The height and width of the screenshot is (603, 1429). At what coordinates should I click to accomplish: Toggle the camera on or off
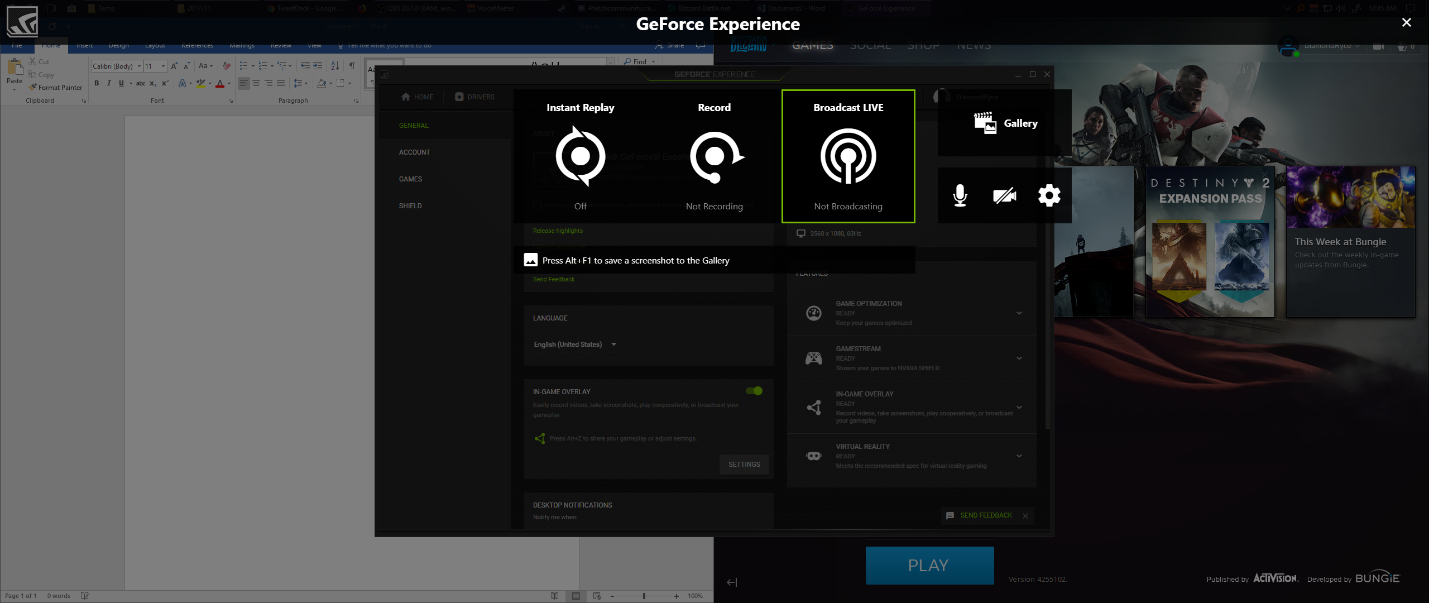pos(1004,196)
